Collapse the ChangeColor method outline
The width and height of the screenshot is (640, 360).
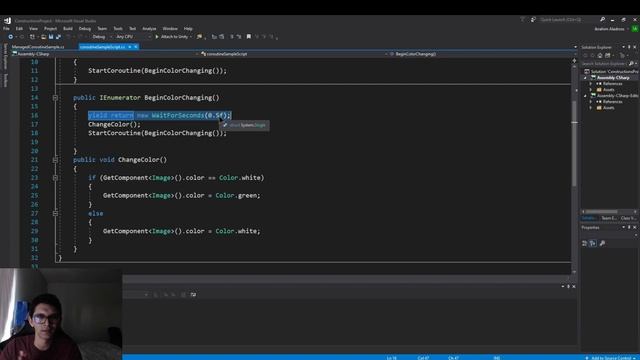pyautogui.click(x=55, y=160)
